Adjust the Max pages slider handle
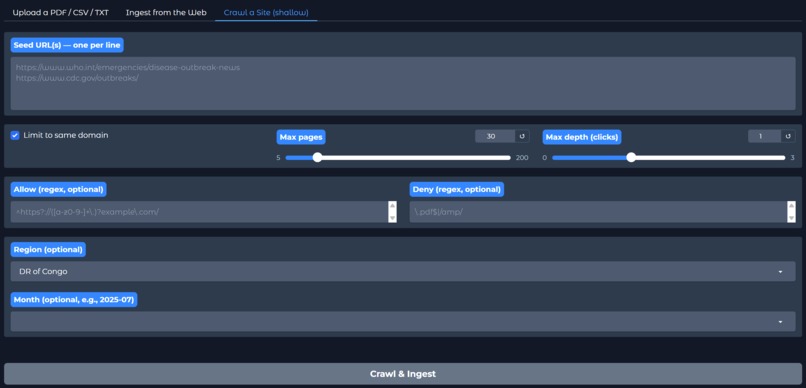This screenshot has width=806, height=388. click(x=317, y=157)
